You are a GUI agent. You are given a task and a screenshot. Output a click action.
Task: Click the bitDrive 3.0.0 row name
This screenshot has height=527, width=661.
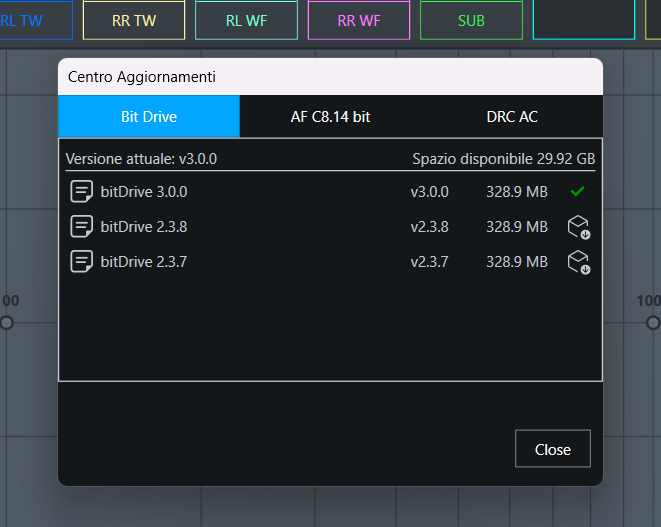click(144, 192)
